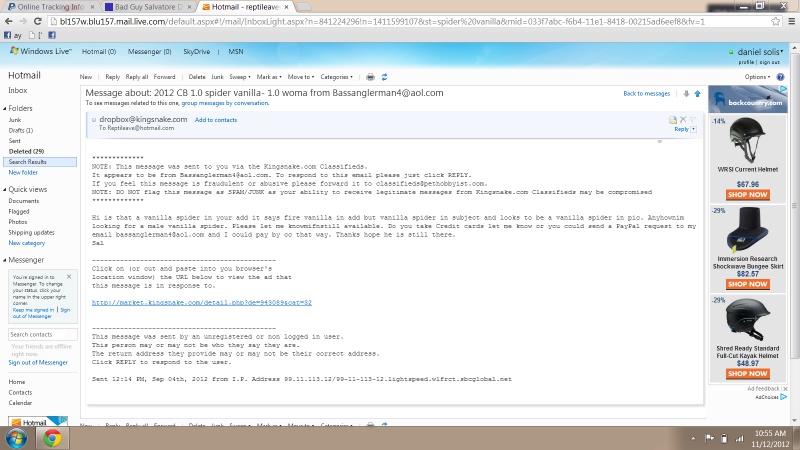The image size is (800, 450).
Task: Click the open-in-new-window icon in the message header
Action: (x=673, y=120)
